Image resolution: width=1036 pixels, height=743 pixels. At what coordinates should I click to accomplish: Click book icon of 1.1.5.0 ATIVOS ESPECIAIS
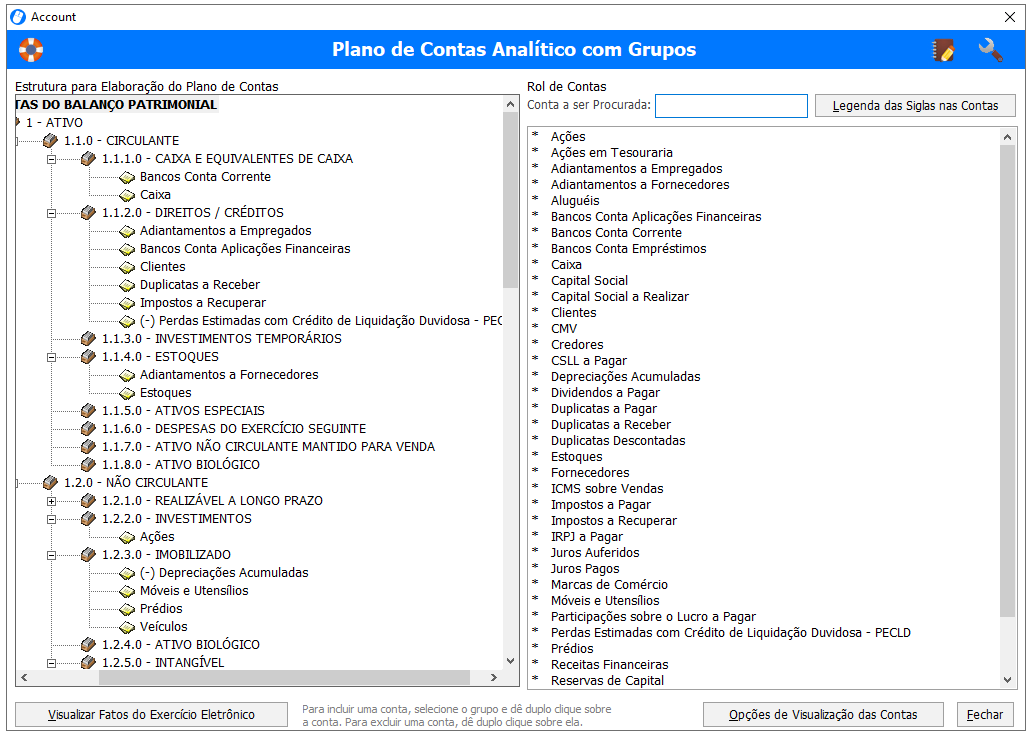pyautogui.click(x=89, y=411)
